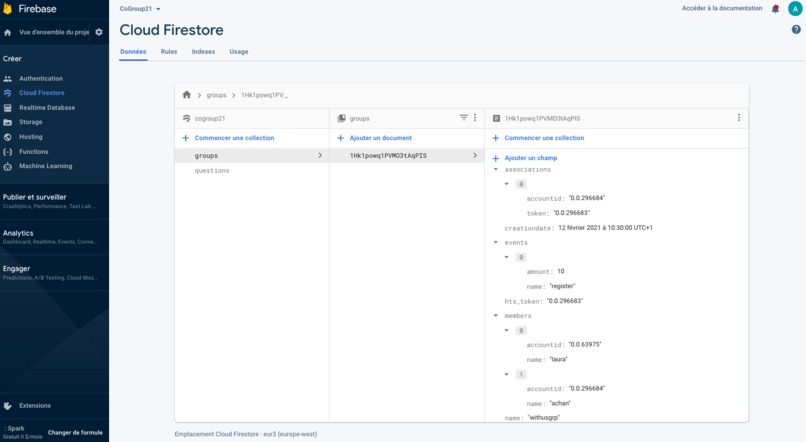Expand the Analytics section
This screenshot has height=442, width=806.
54,237
